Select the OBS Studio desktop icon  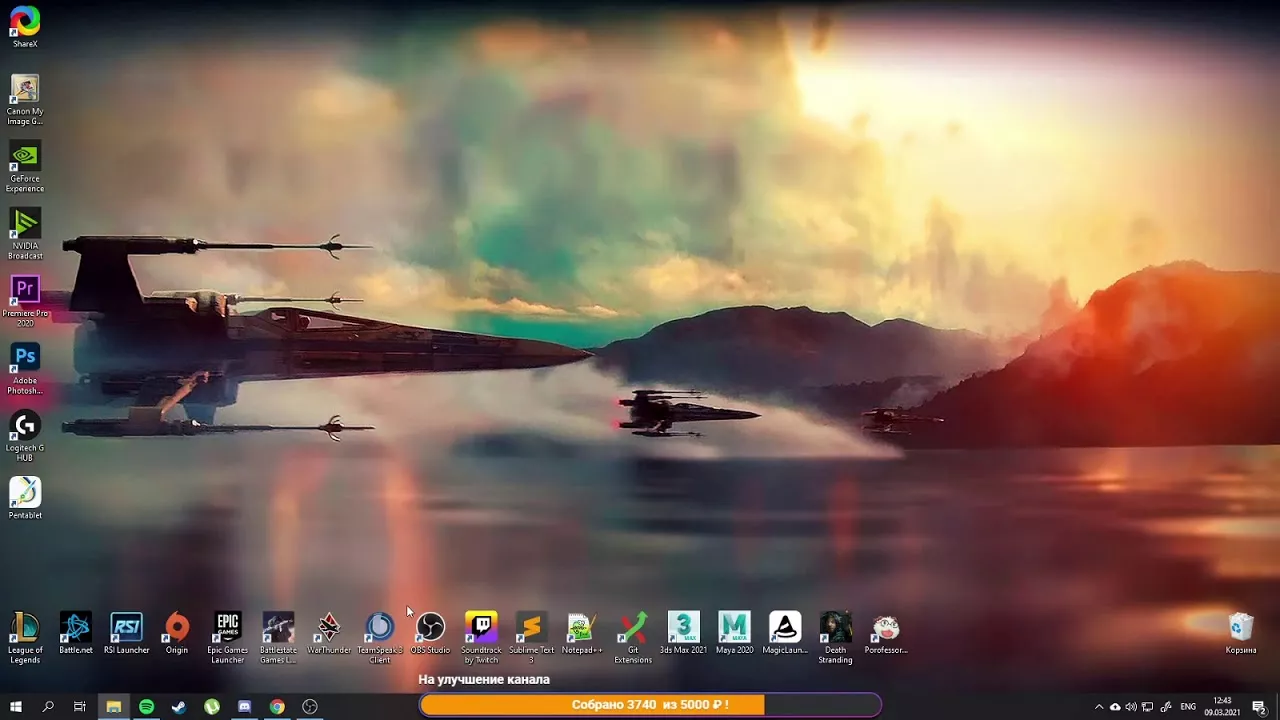pos(430,628)
